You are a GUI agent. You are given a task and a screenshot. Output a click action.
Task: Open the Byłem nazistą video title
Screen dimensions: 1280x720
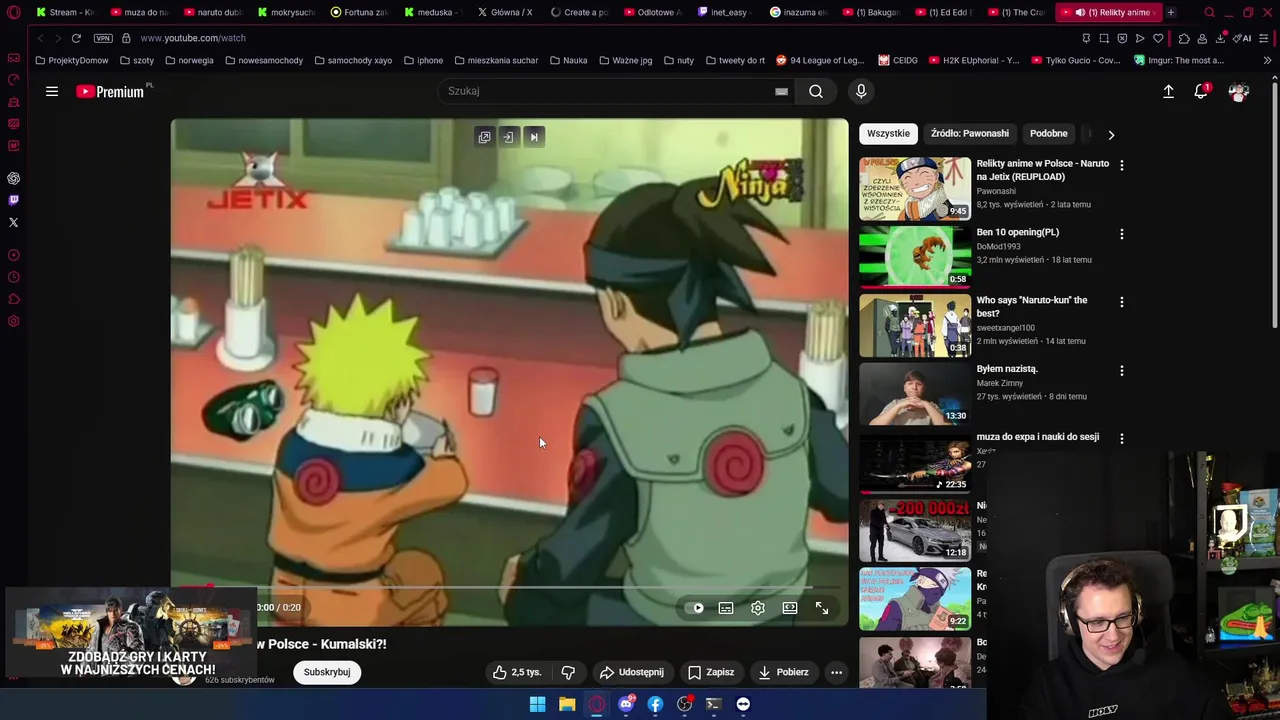click(x=1007, y=369)
